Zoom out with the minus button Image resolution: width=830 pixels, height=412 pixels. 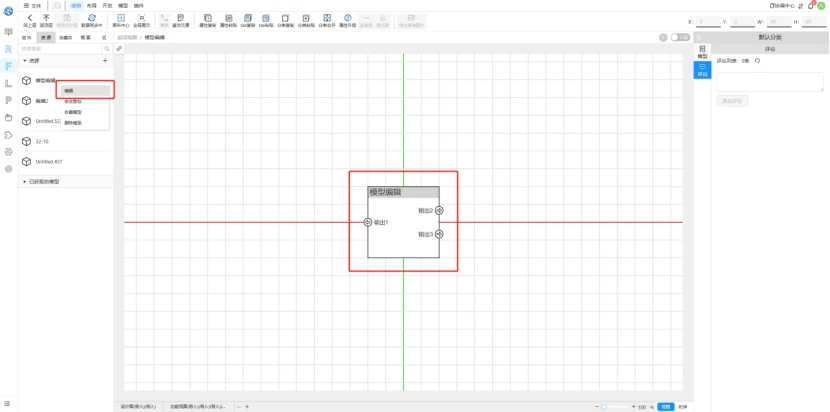pyautogui.click(x=597, y=407)
